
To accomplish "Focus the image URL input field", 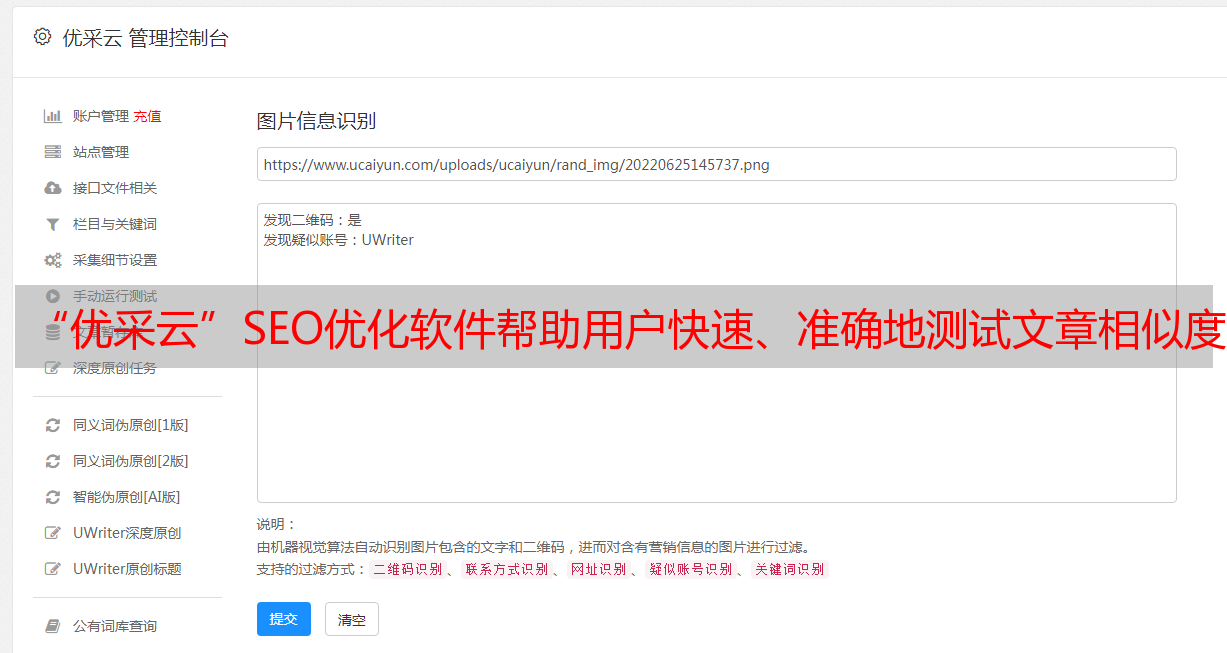I will [716, 164].
